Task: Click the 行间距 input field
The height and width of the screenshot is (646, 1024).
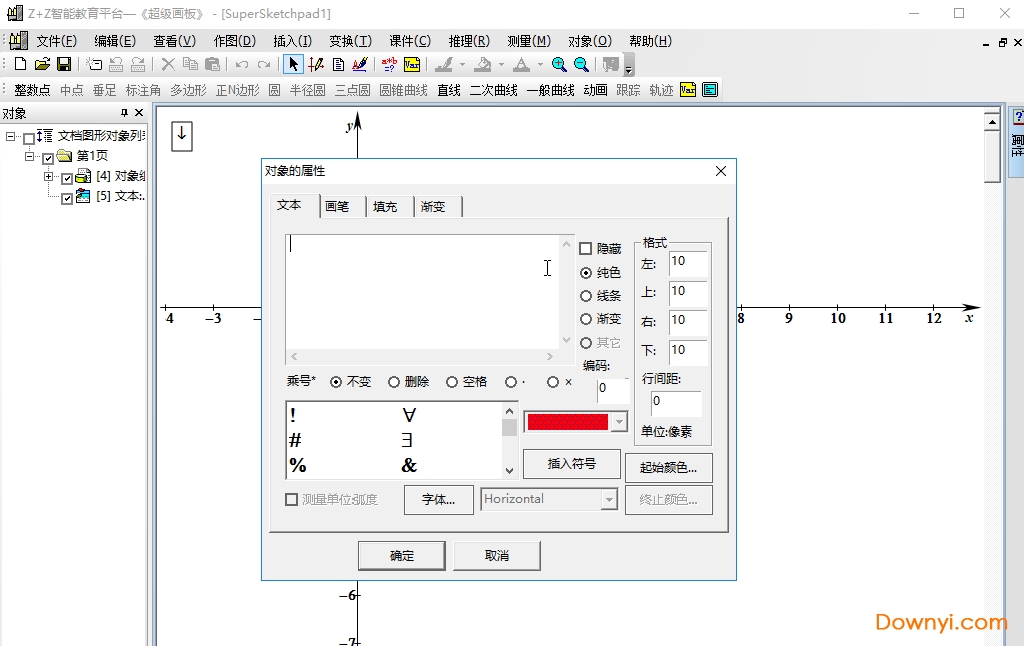Action: coord(675,403)
